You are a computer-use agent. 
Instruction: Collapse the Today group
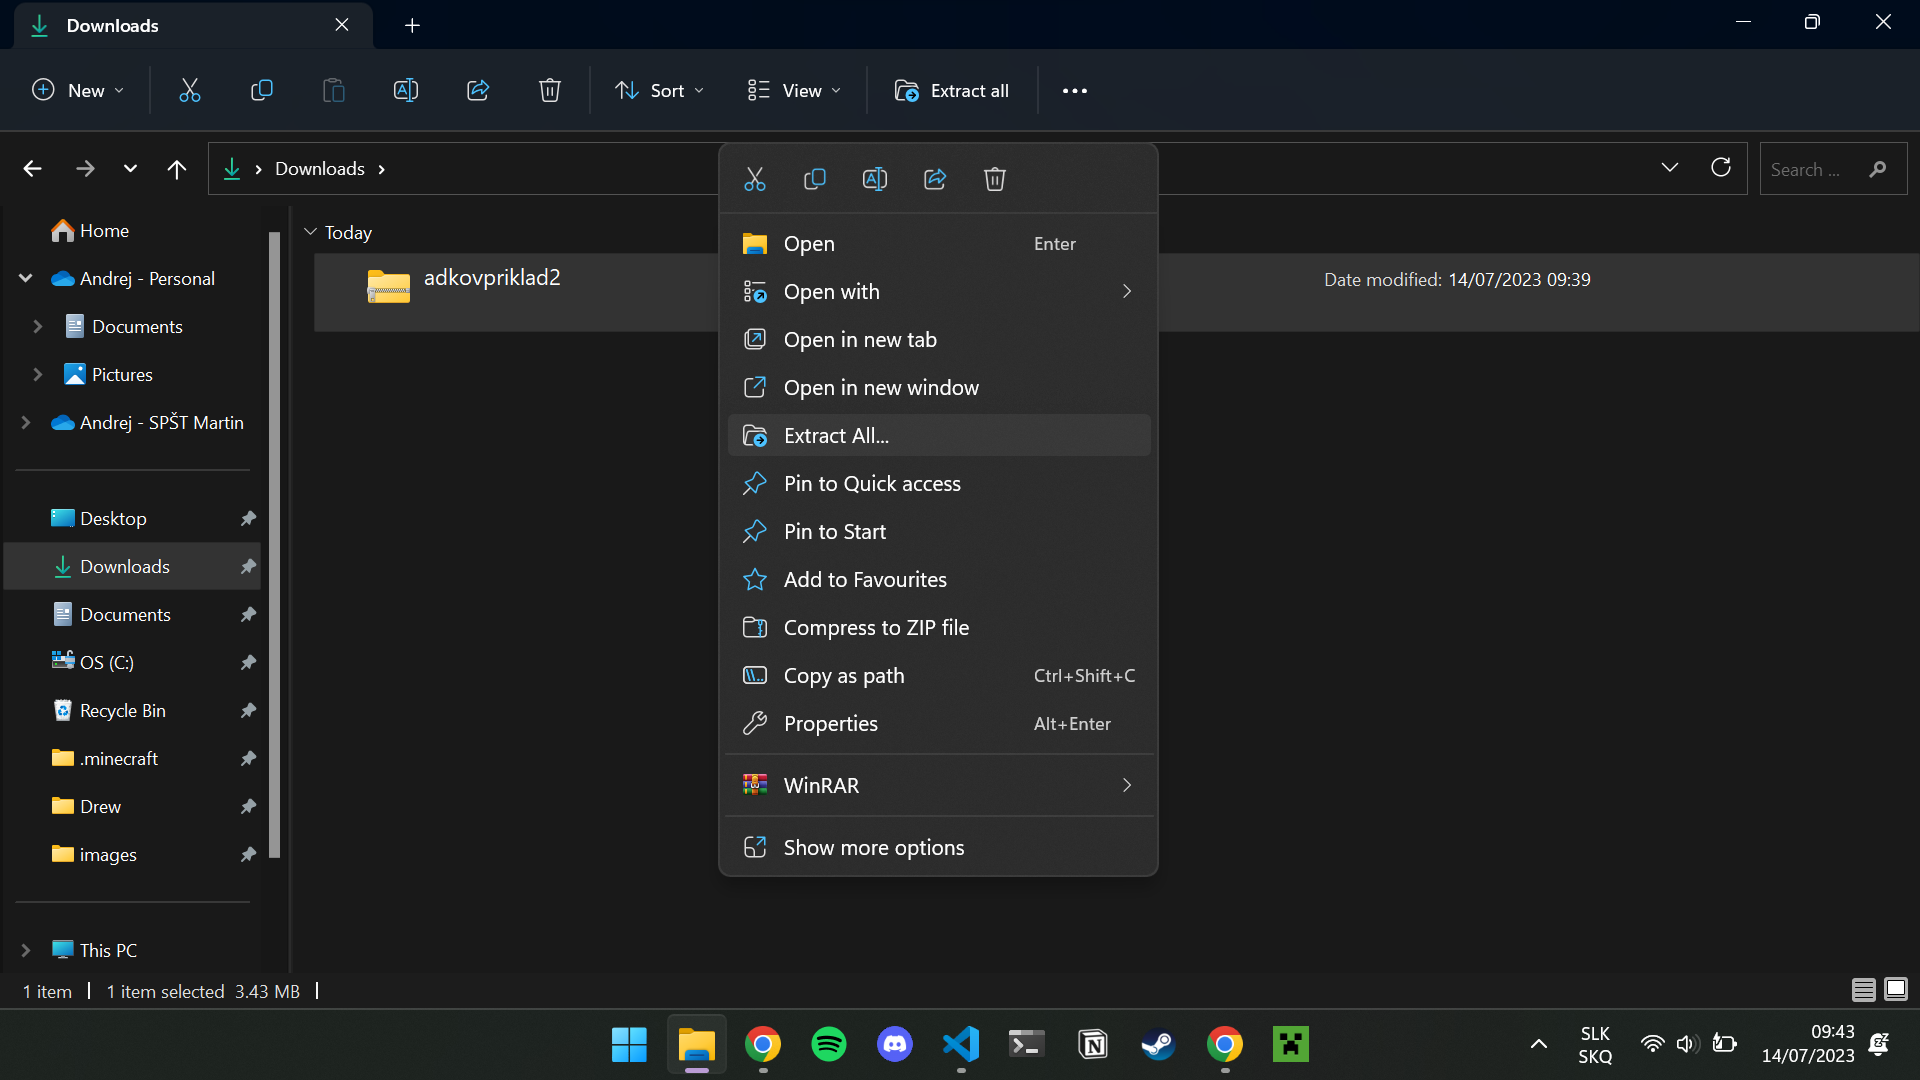[310, 232]
